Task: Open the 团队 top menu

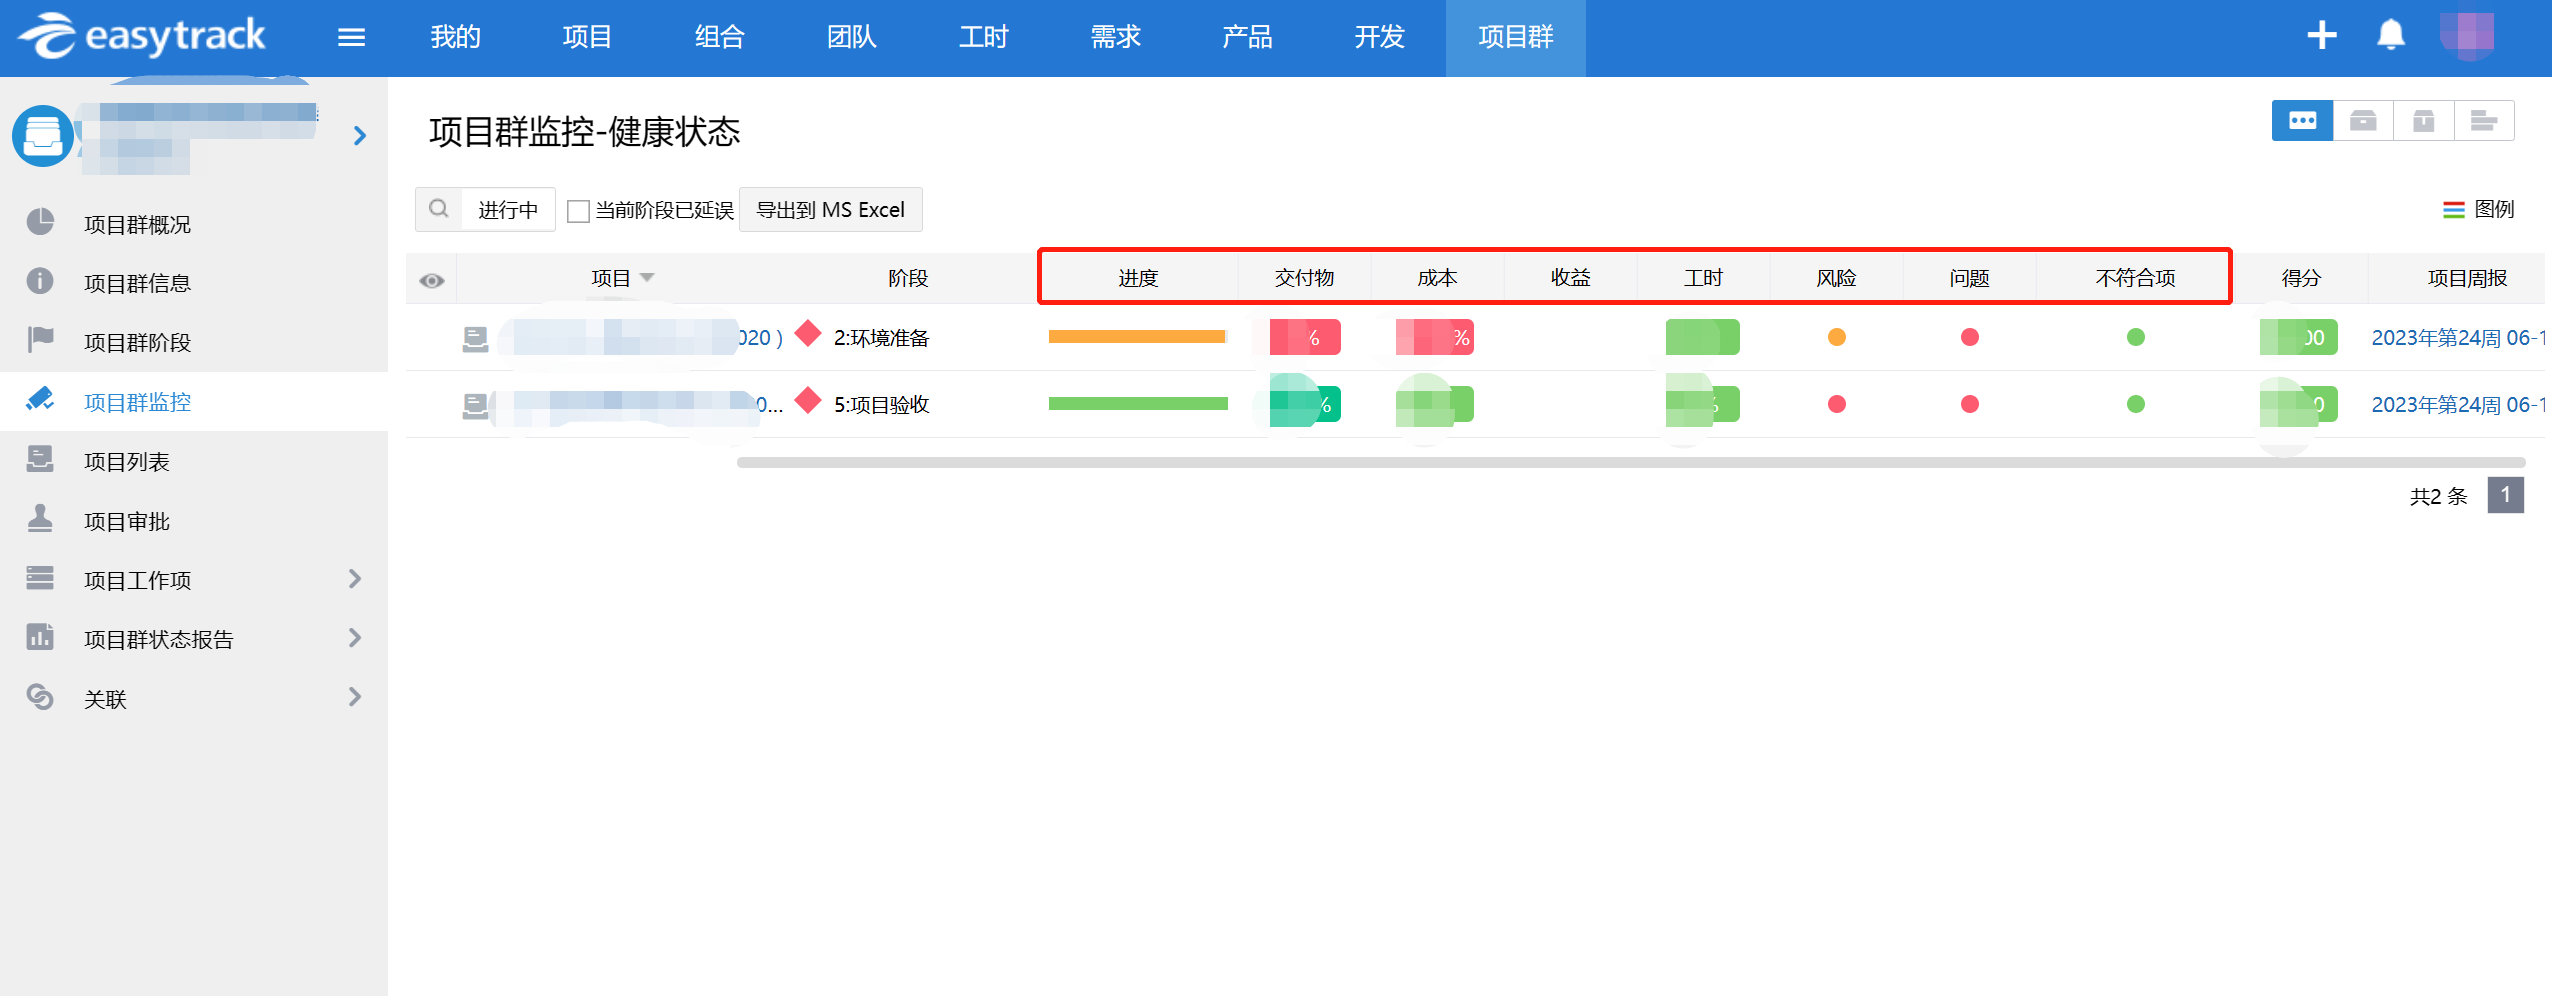Action: pyautogui.click(x=851, y=37)
